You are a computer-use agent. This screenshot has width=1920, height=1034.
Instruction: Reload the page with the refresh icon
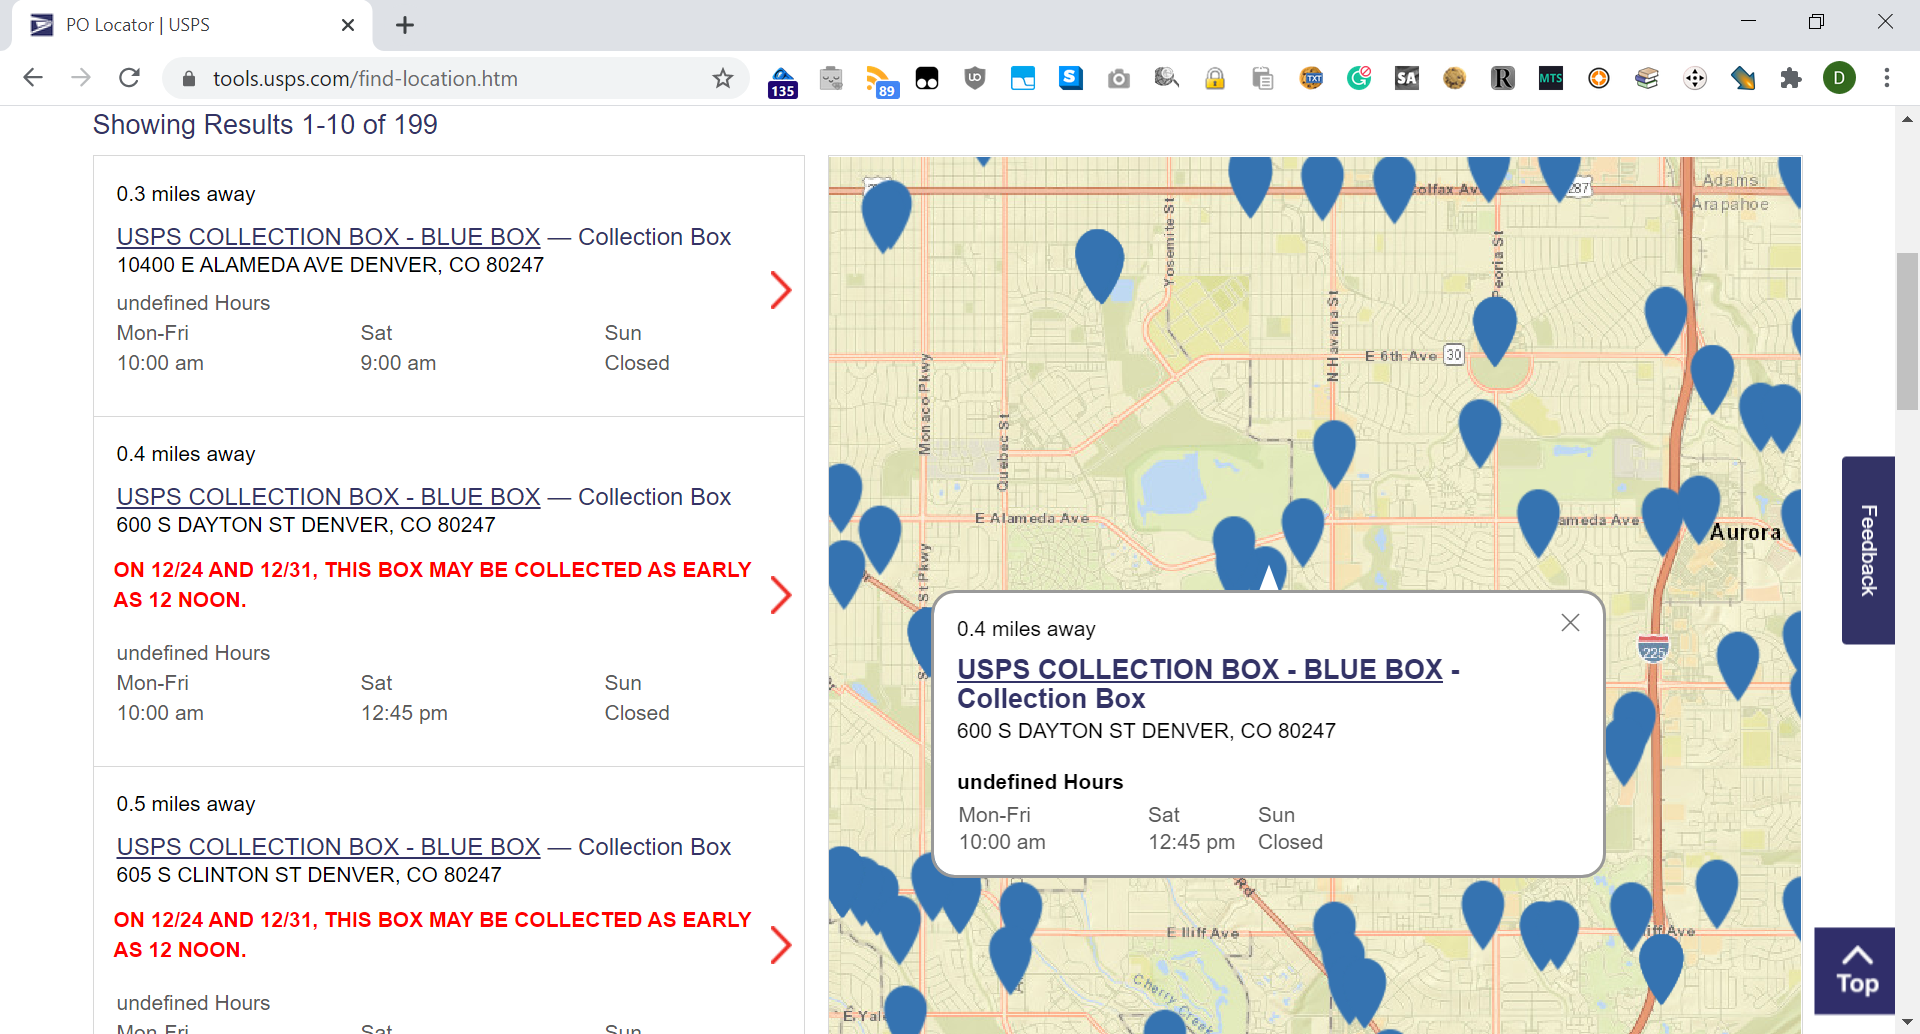(129, 78)
